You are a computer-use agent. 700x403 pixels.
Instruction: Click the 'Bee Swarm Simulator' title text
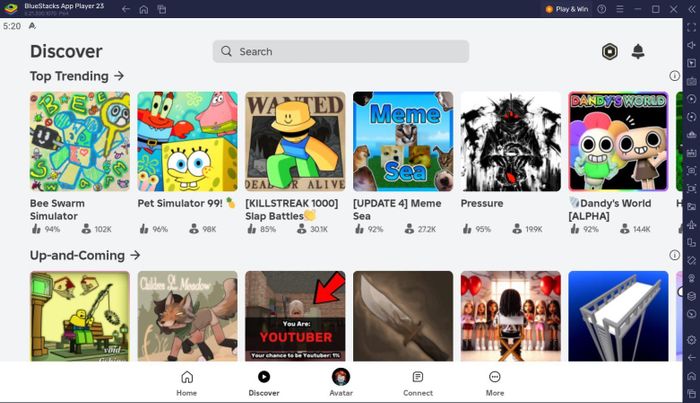coord(57,209)
